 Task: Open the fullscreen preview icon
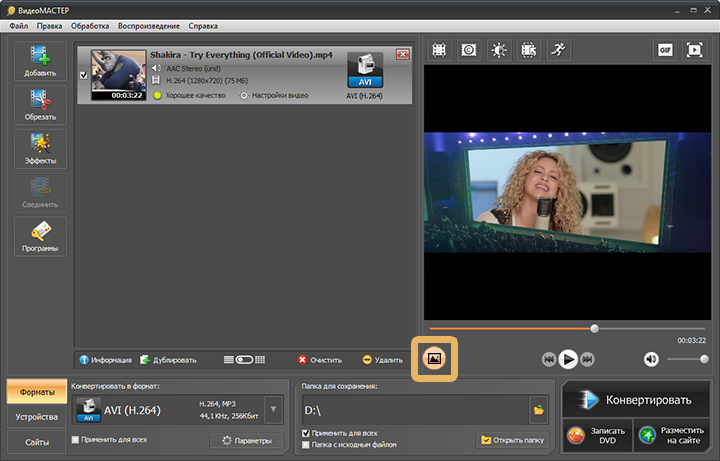click(694, 50)
